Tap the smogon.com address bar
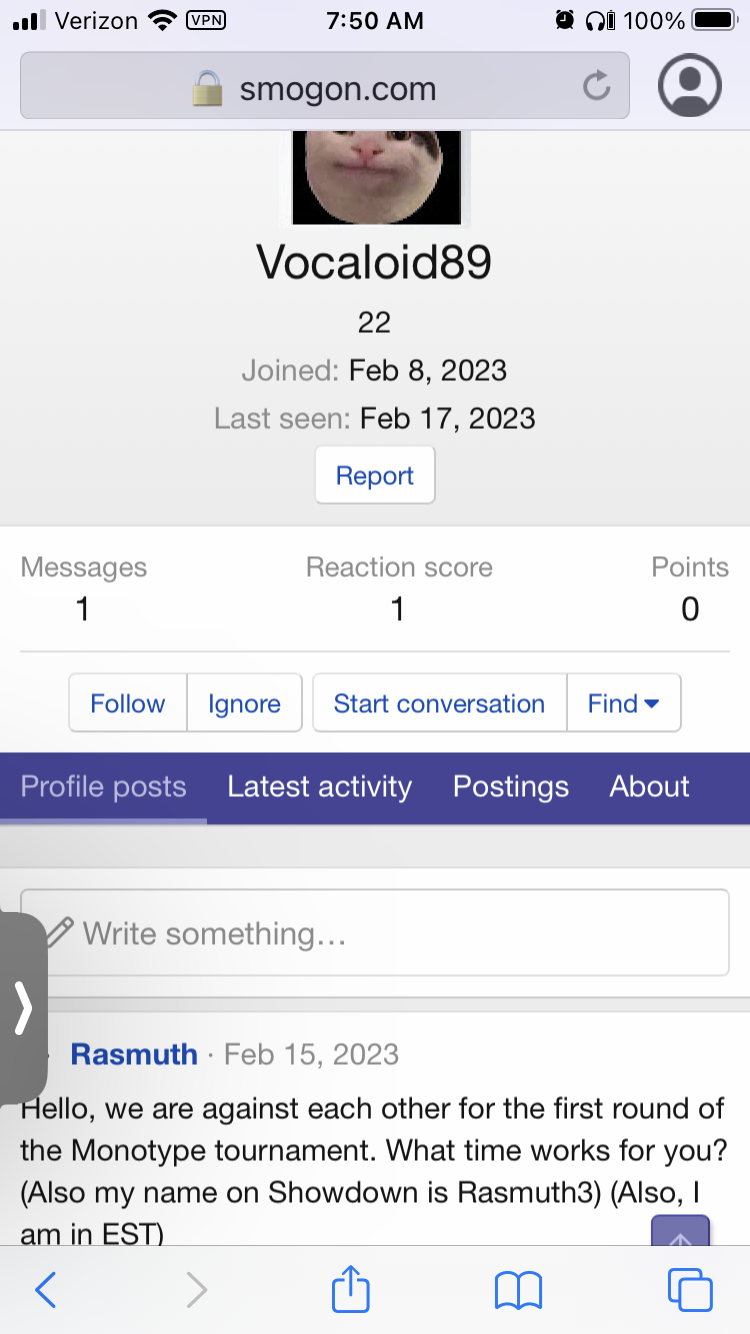Screen dimensions: 750x1334 click(x=338, y=88)
